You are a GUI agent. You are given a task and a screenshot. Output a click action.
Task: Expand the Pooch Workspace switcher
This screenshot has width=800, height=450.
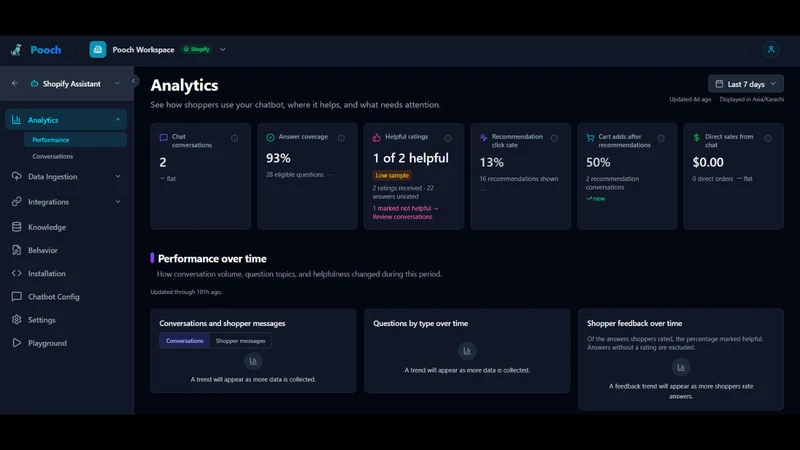click(x=222, y=49)
